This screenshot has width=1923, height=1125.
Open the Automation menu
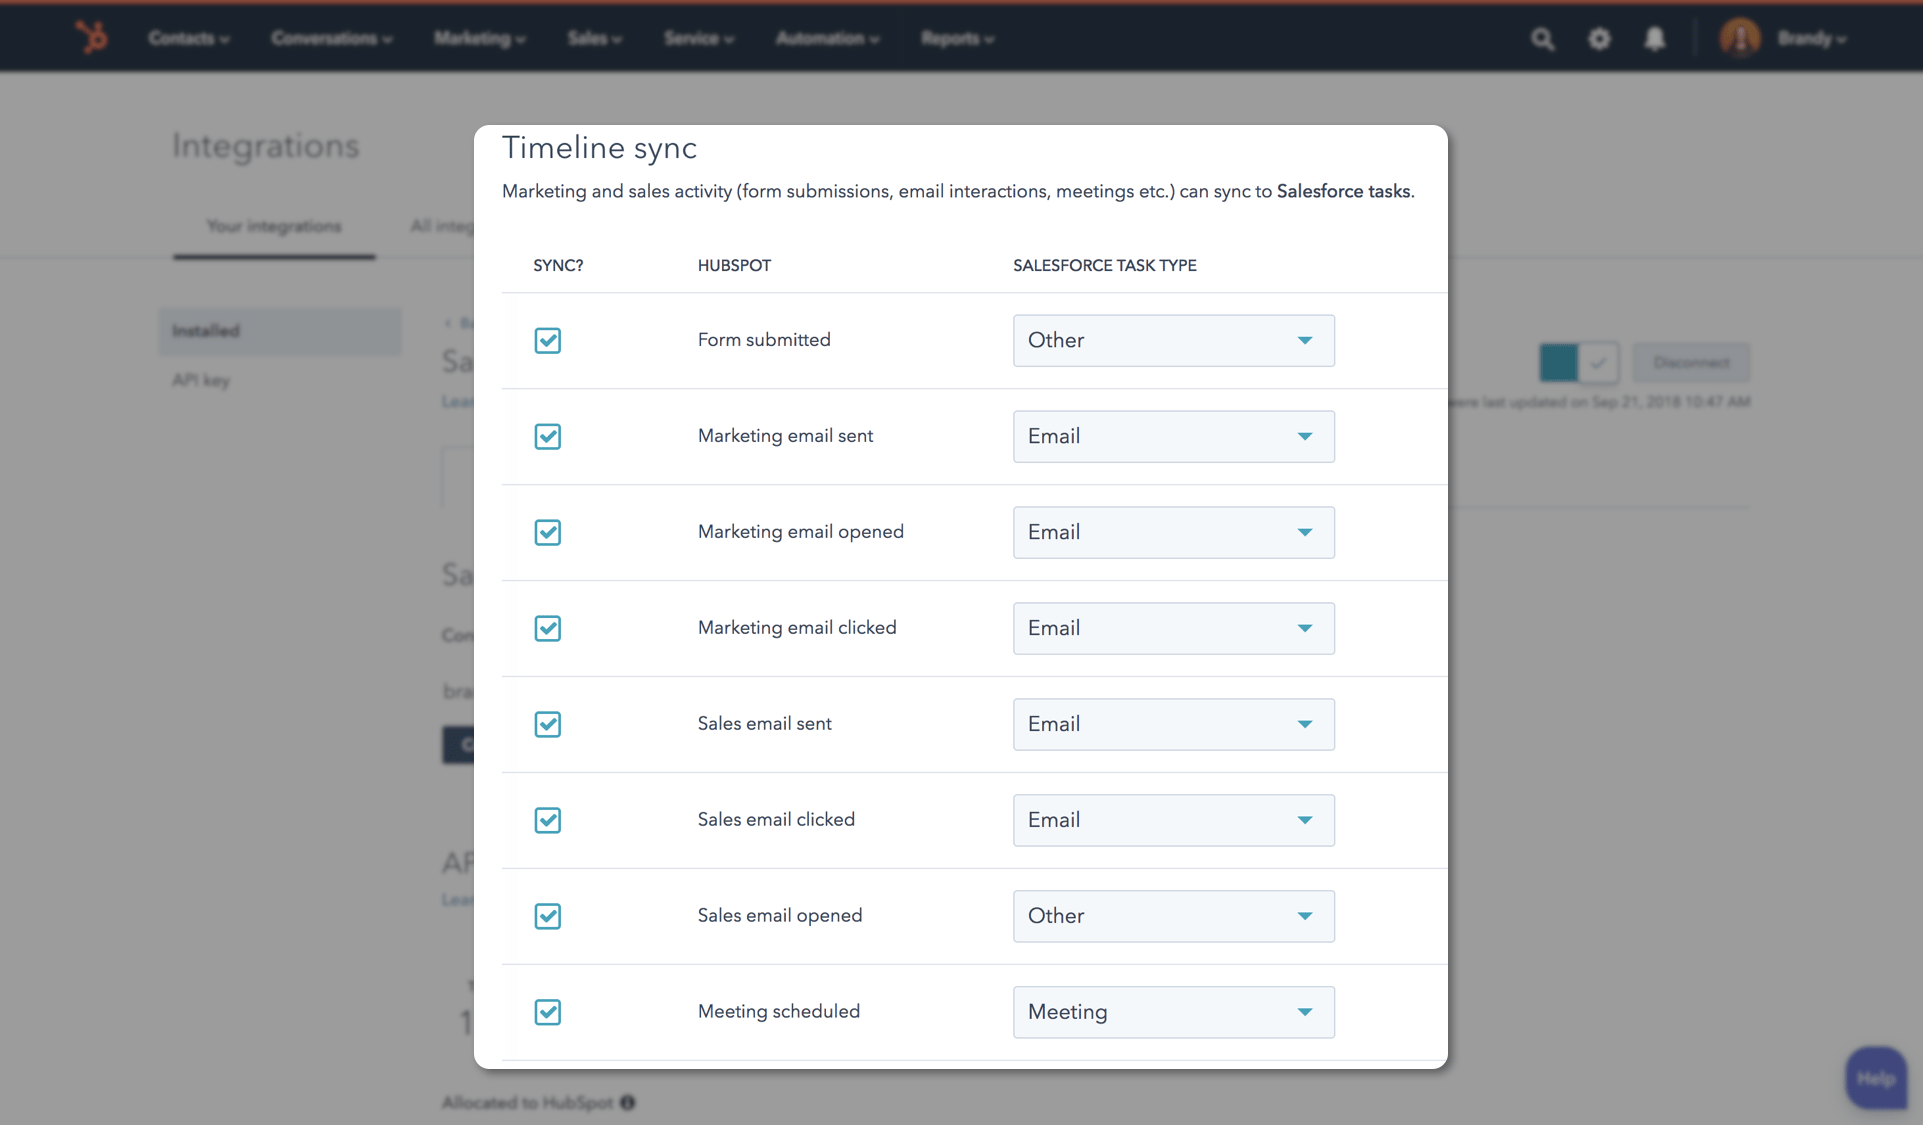826,38
